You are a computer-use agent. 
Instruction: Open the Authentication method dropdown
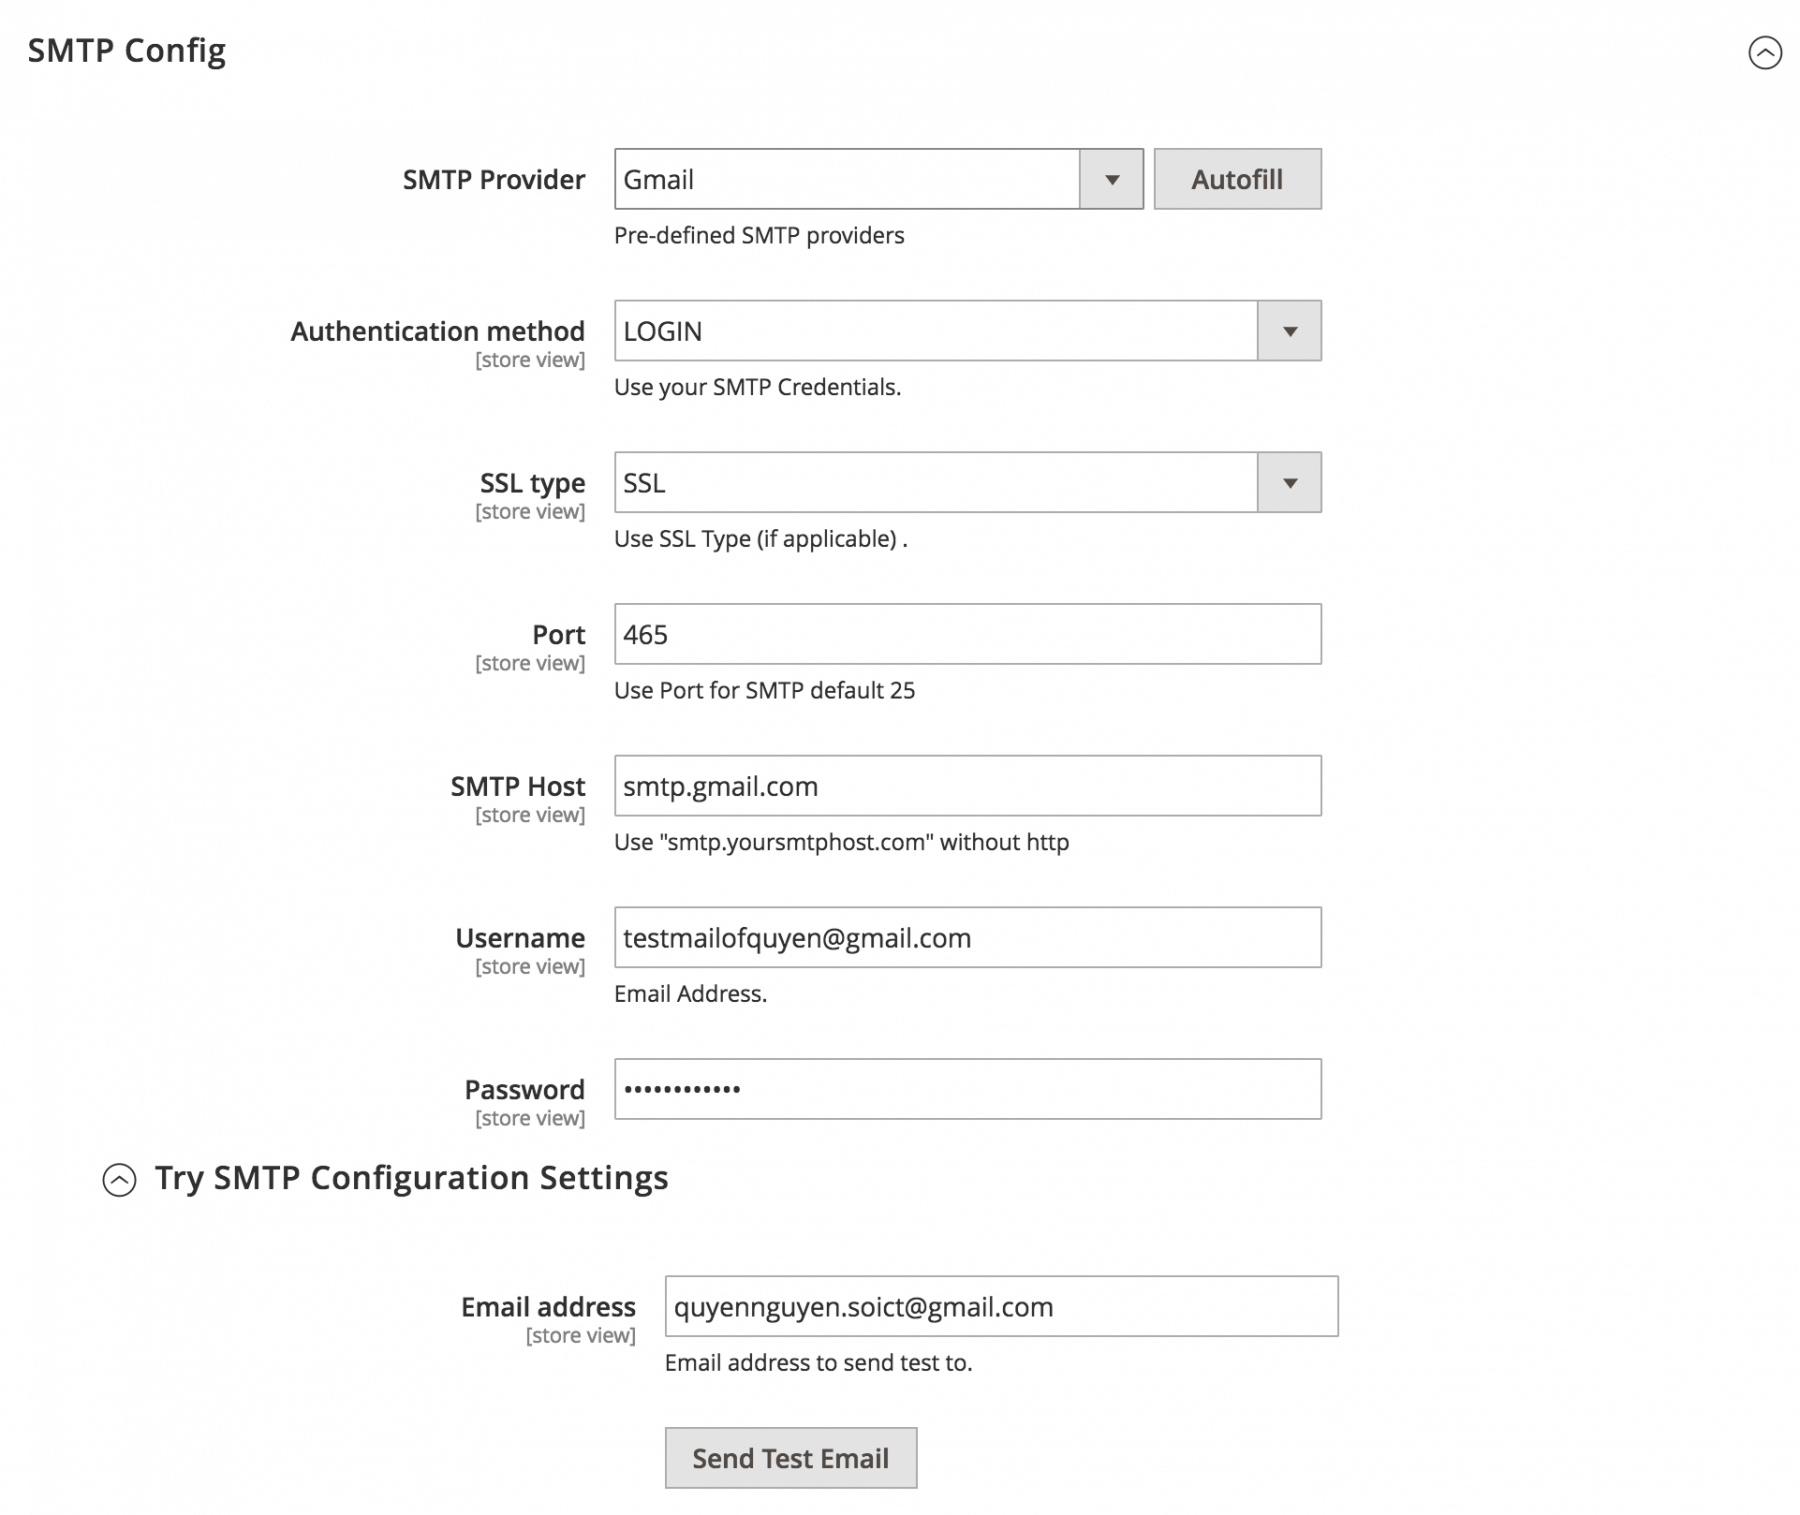pos(1290,331)
